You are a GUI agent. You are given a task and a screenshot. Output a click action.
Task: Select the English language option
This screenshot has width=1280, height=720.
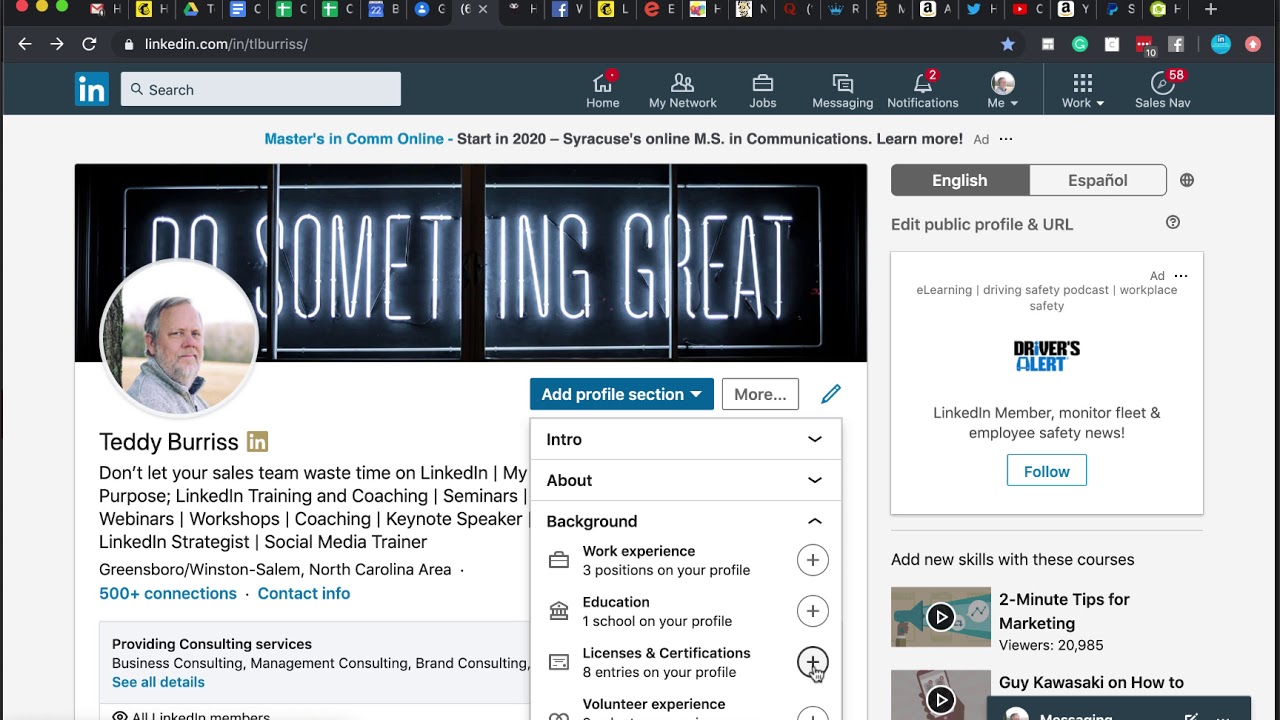[x=959, y=180]
